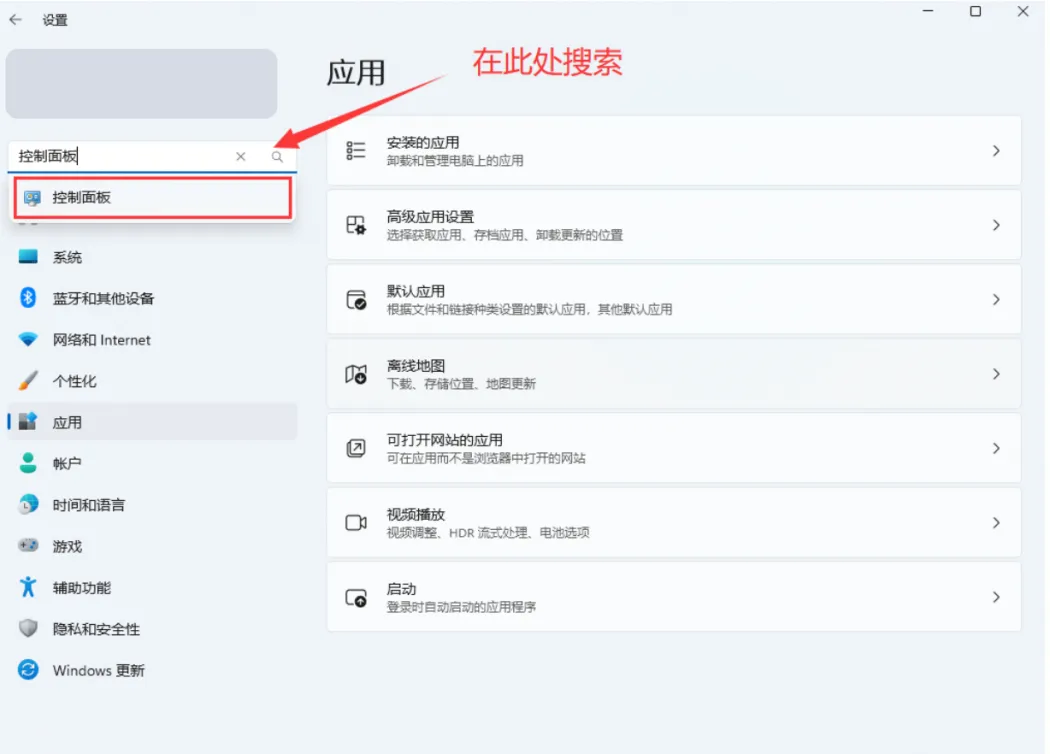Select 帐户 in the sidebar
This screenshot has width=1050, height=754.
(x=67, y=464)
